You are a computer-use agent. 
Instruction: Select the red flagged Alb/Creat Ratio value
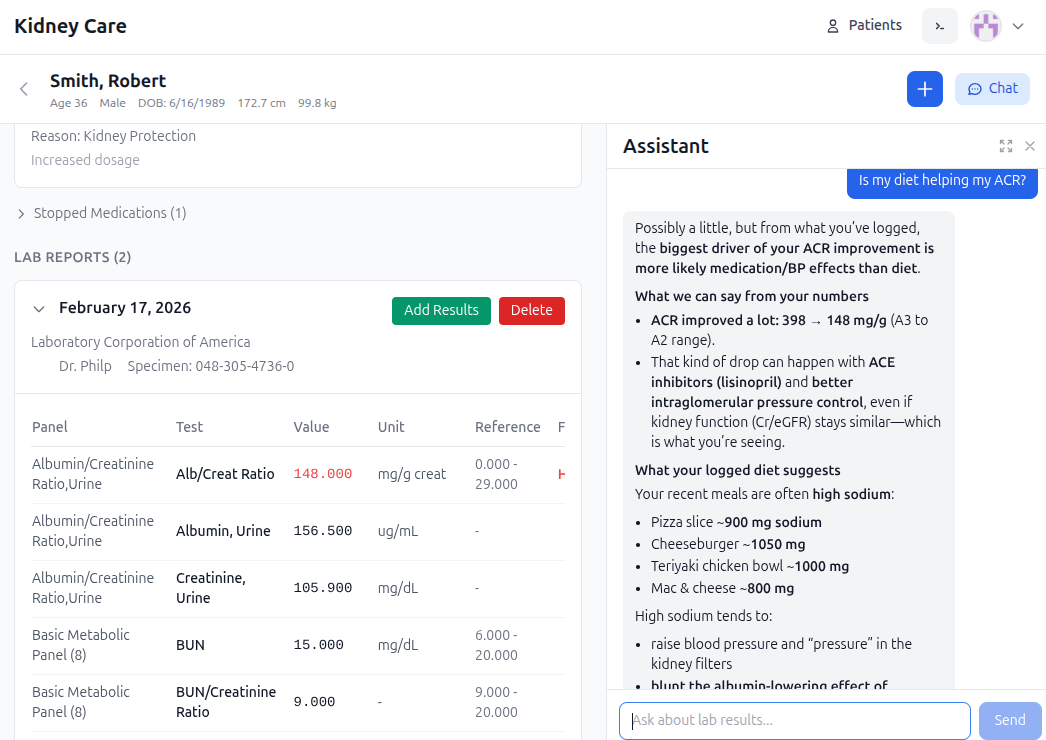click(x=321, y=473)
